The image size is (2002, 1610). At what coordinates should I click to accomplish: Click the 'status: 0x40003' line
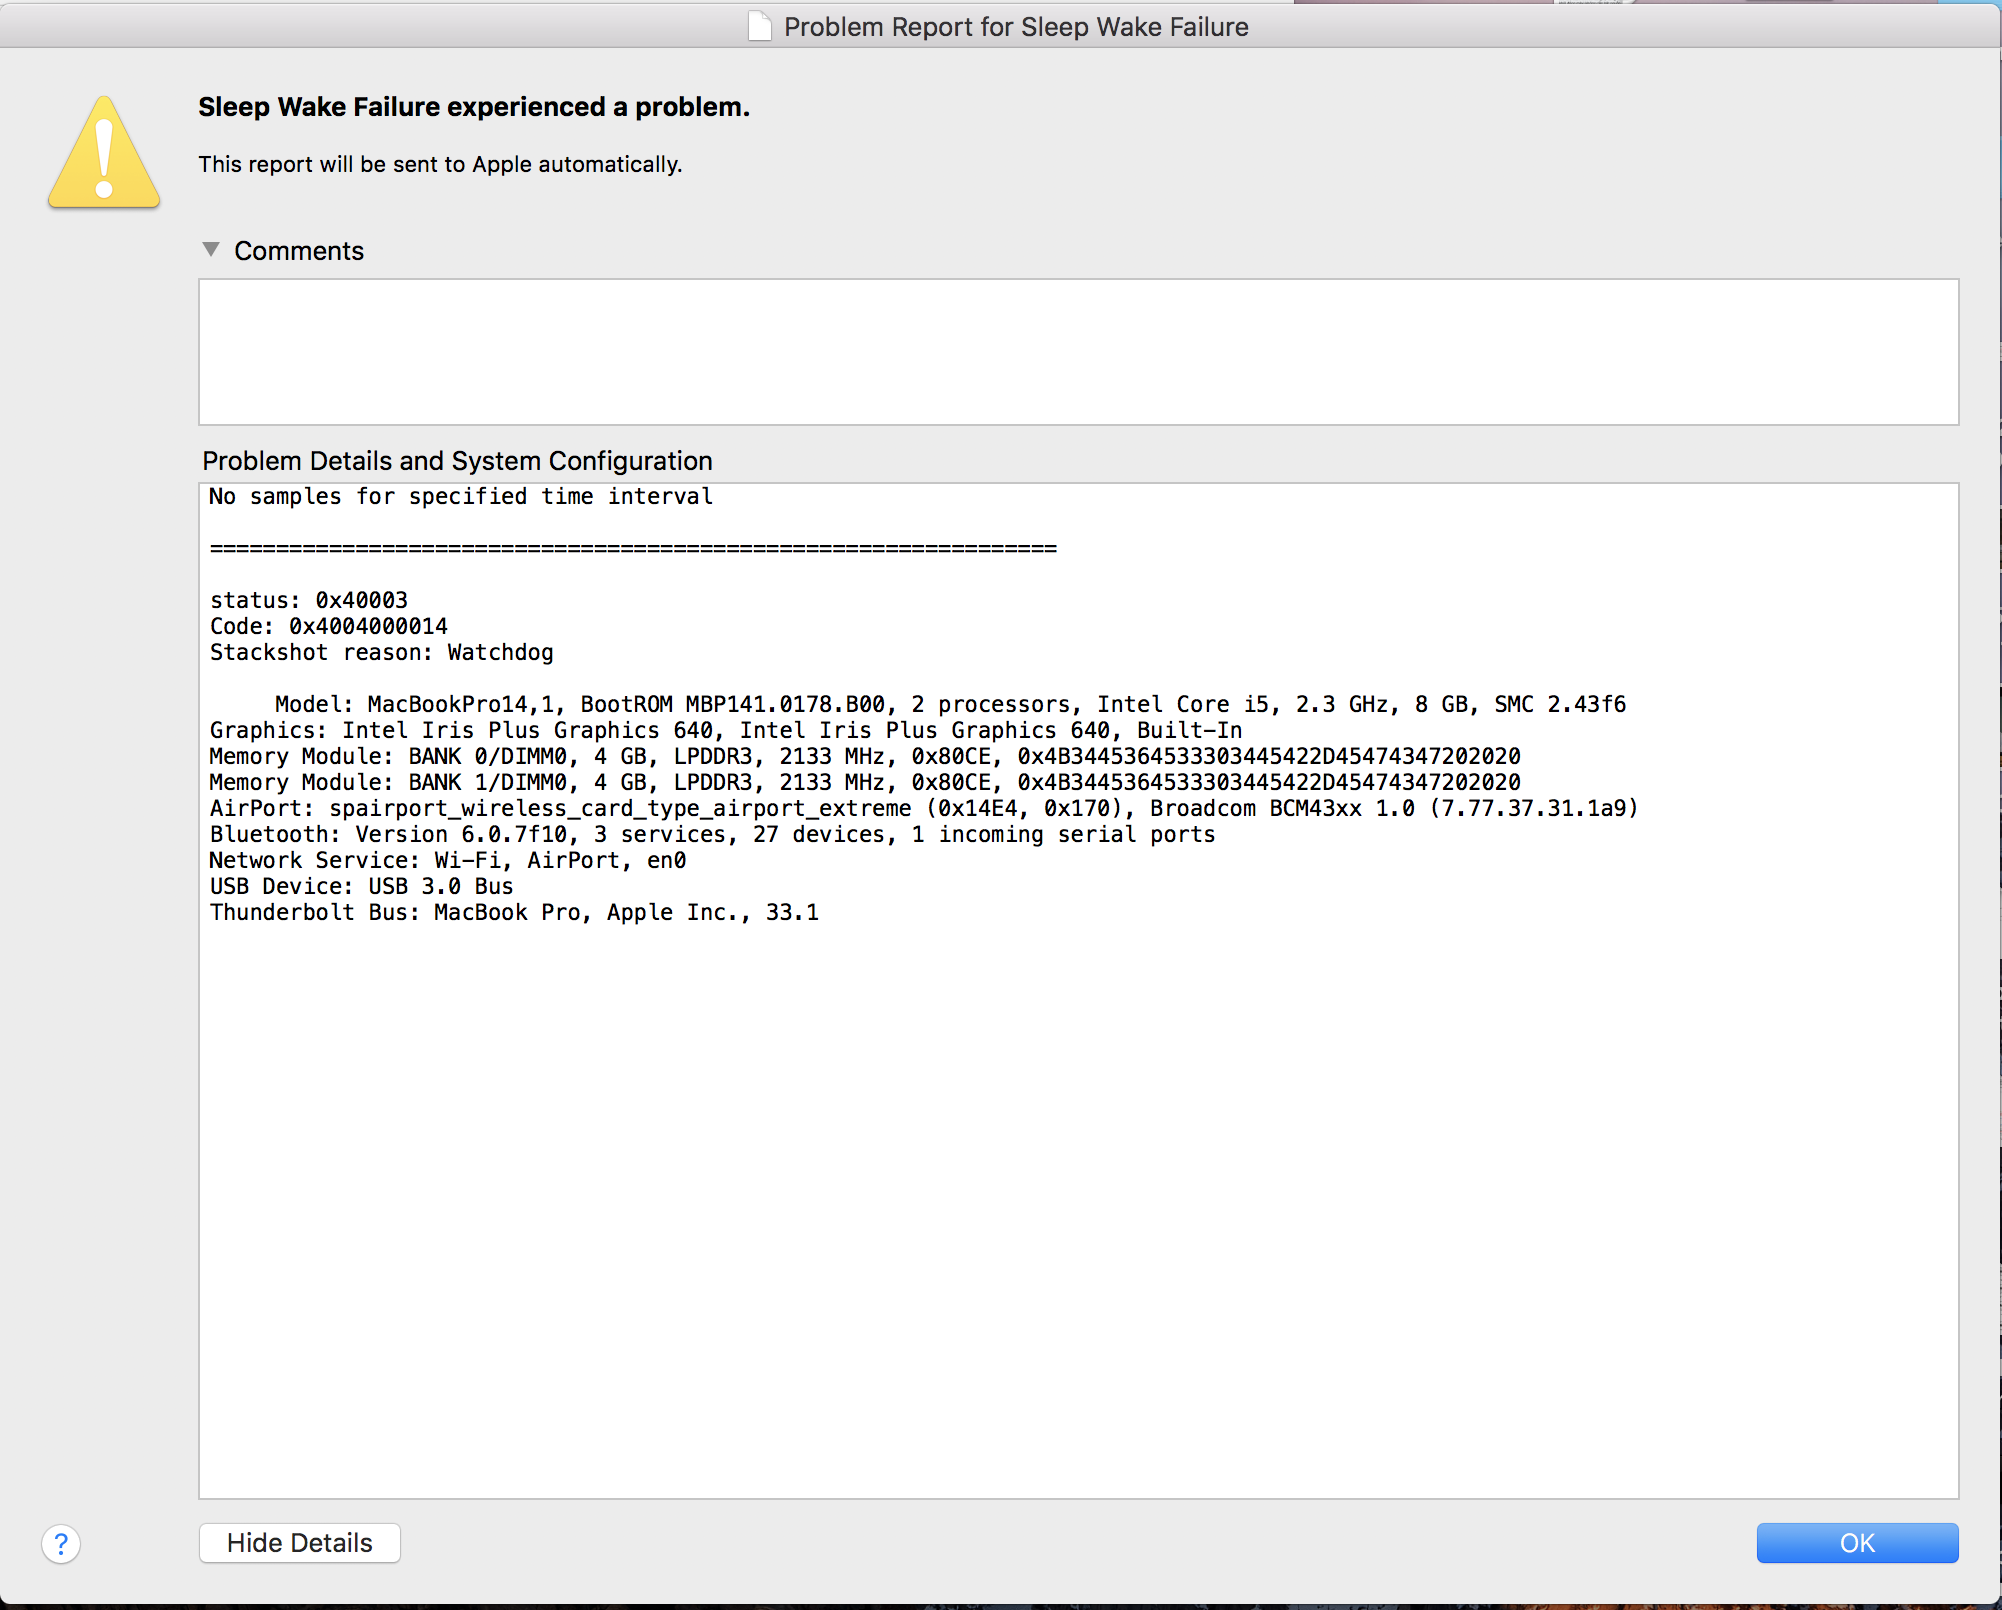pos(309,600)
